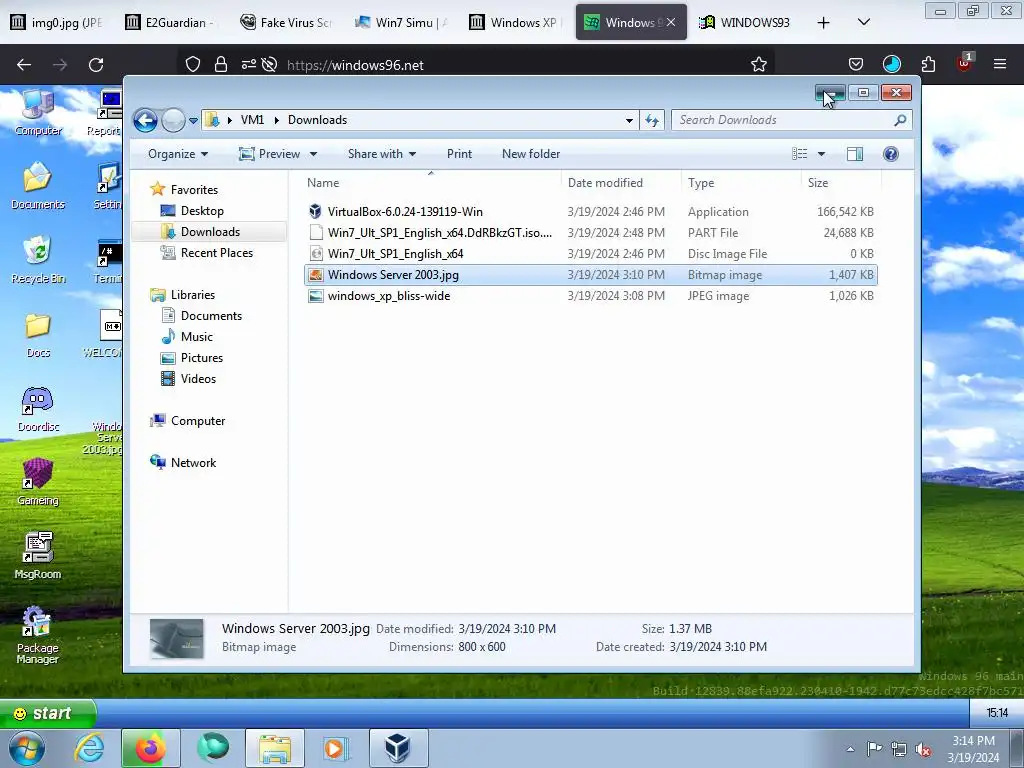Expand the address bar history dropdown

pos(629,120)
